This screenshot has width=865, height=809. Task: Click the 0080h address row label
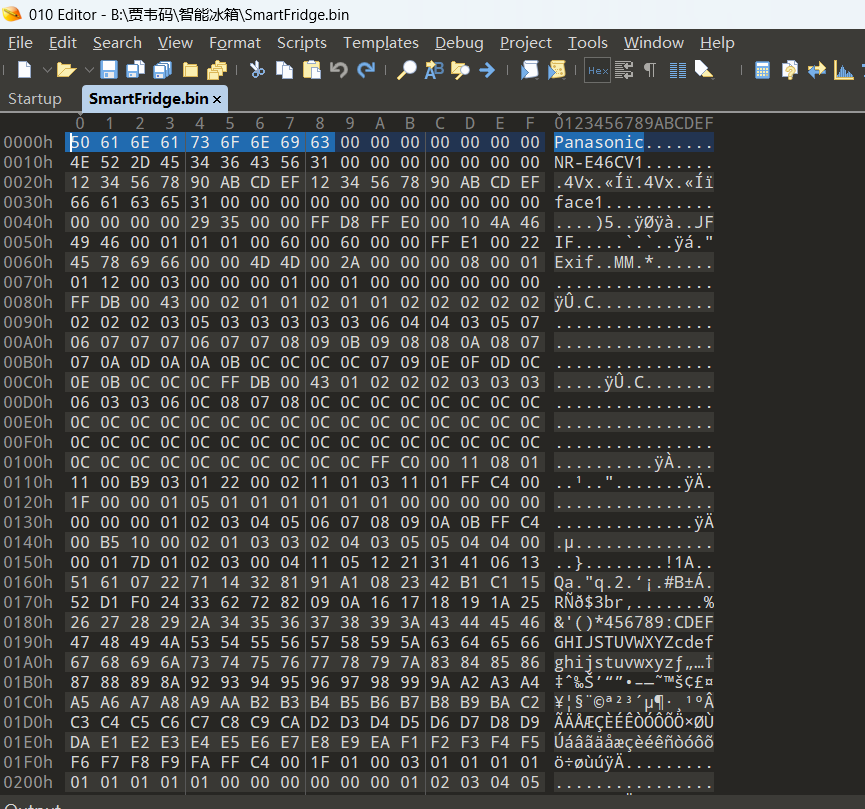pyautogui.click(x=28, y=302)
